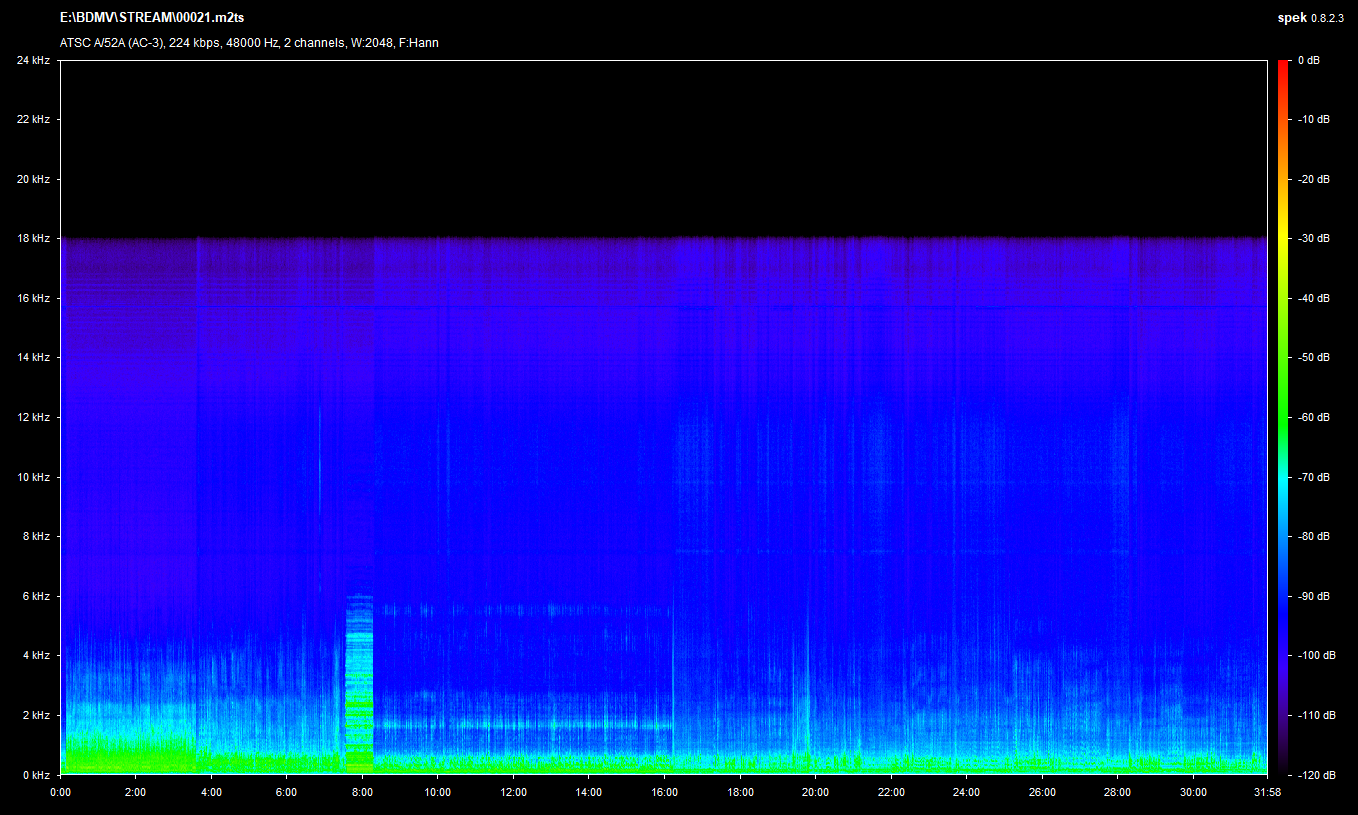
Task: Click the 8 kHz frequency axis label
Action: pos(37,536)
